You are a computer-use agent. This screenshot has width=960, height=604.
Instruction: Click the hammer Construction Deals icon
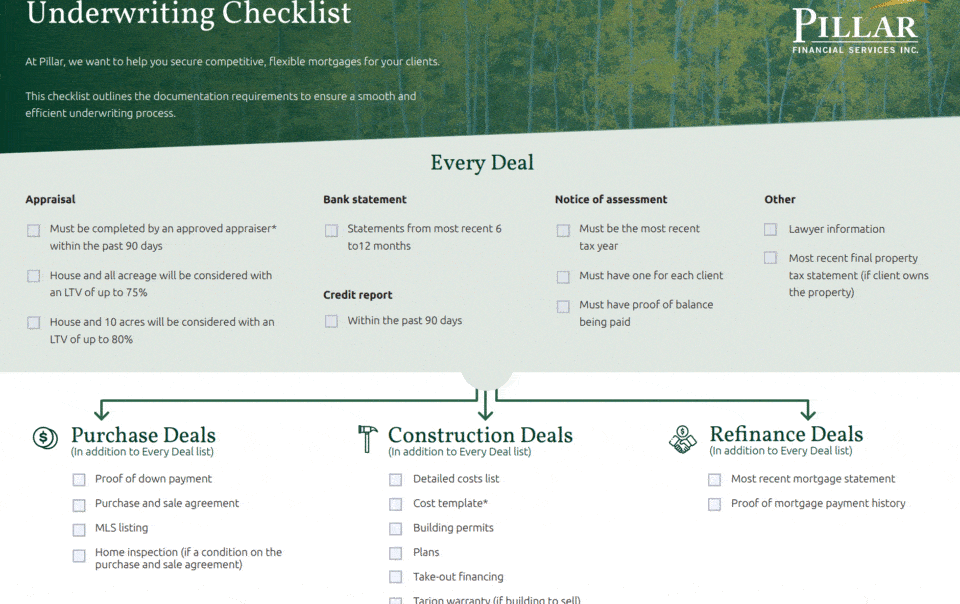tap(367, 439)
